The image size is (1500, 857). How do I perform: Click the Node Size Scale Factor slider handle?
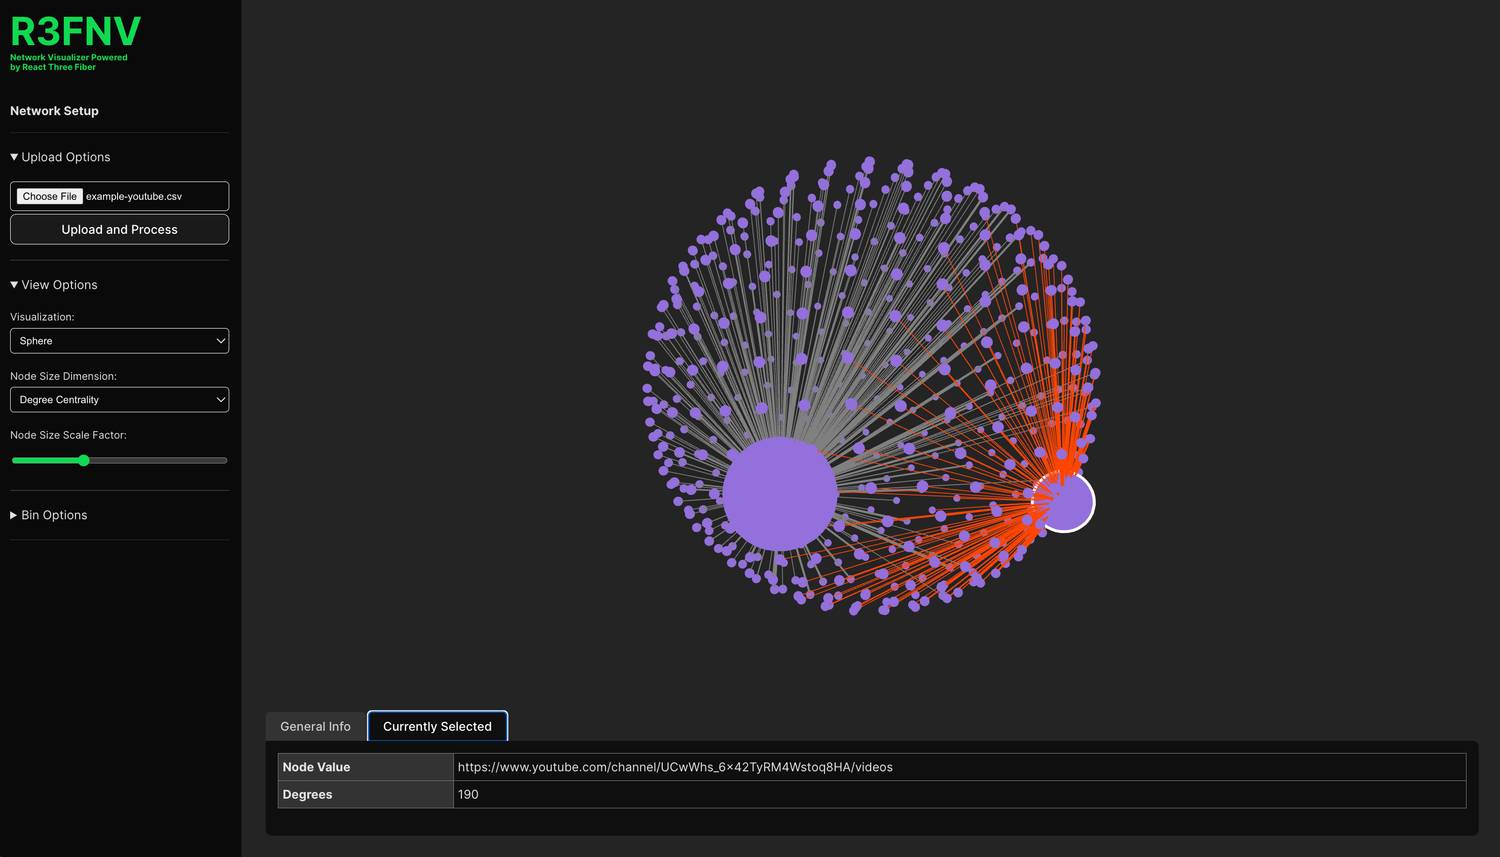tap(84, 460)
